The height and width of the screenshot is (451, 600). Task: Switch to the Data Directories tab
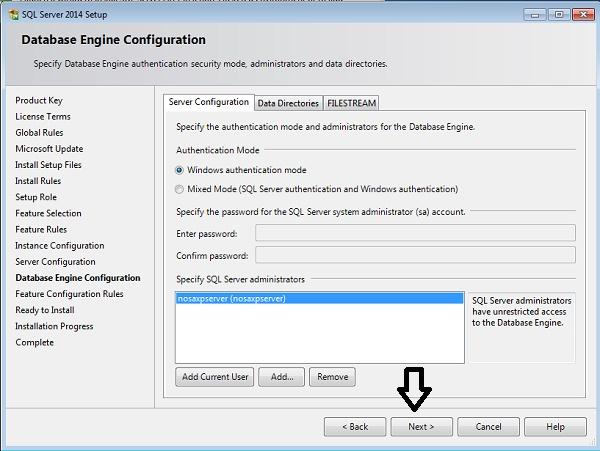coord(288,103)
